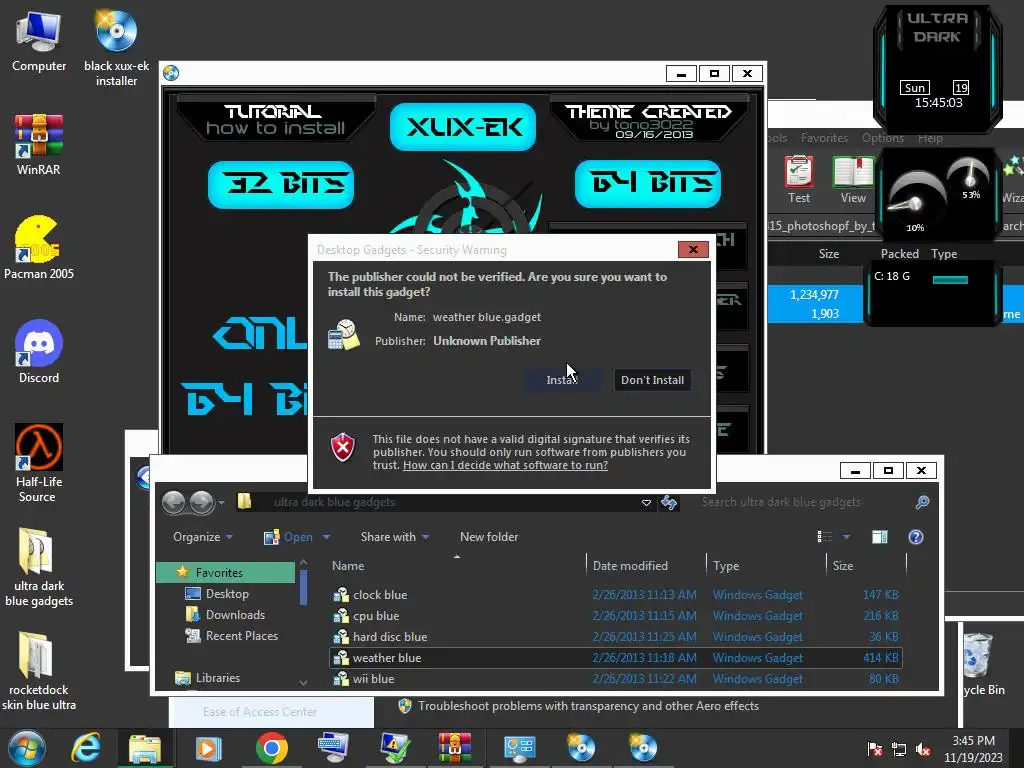Click Install in the security warning
The width and height of the screenshot is (1024, 768).
click(x=562, y=380)
